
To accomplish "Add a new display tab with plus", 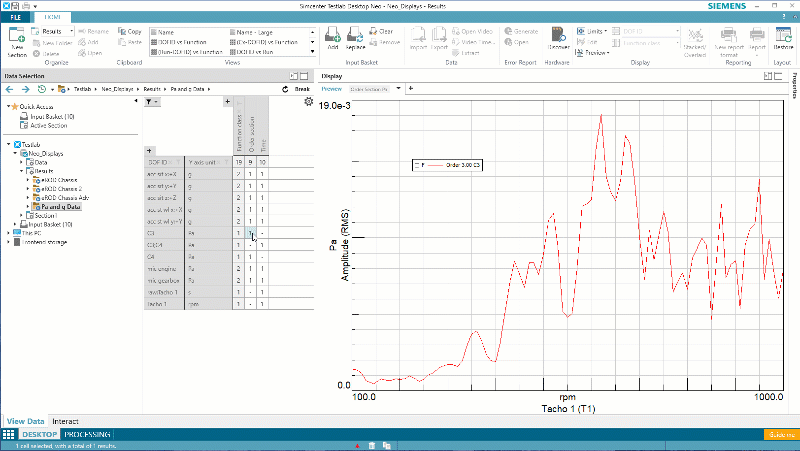I will (410, 89).
